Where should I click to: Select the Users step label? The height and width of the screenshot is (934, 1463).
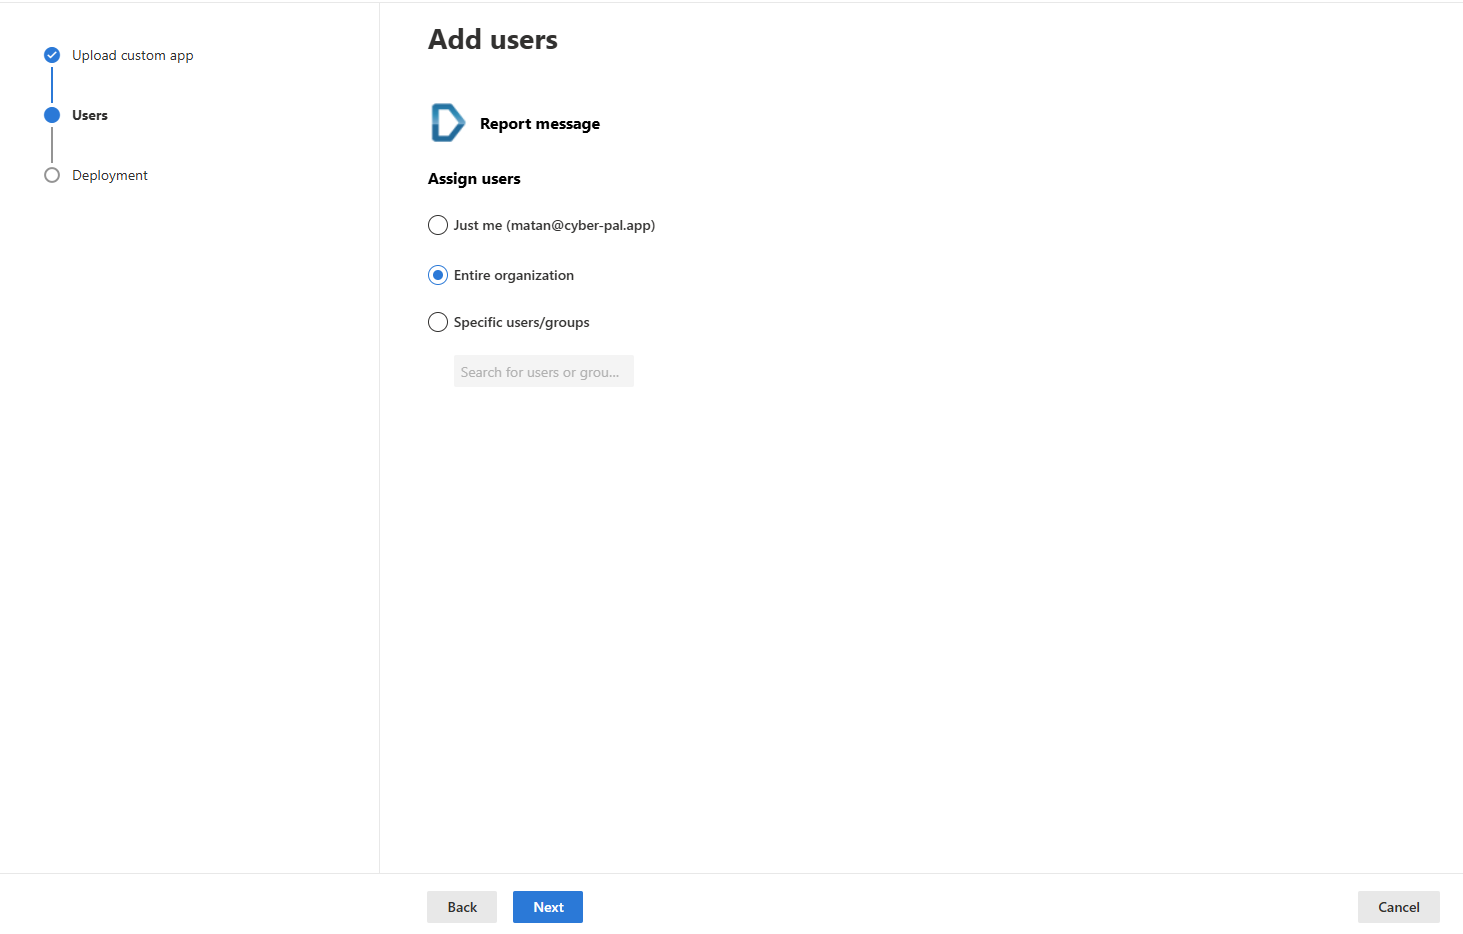(x=90, y=115)
